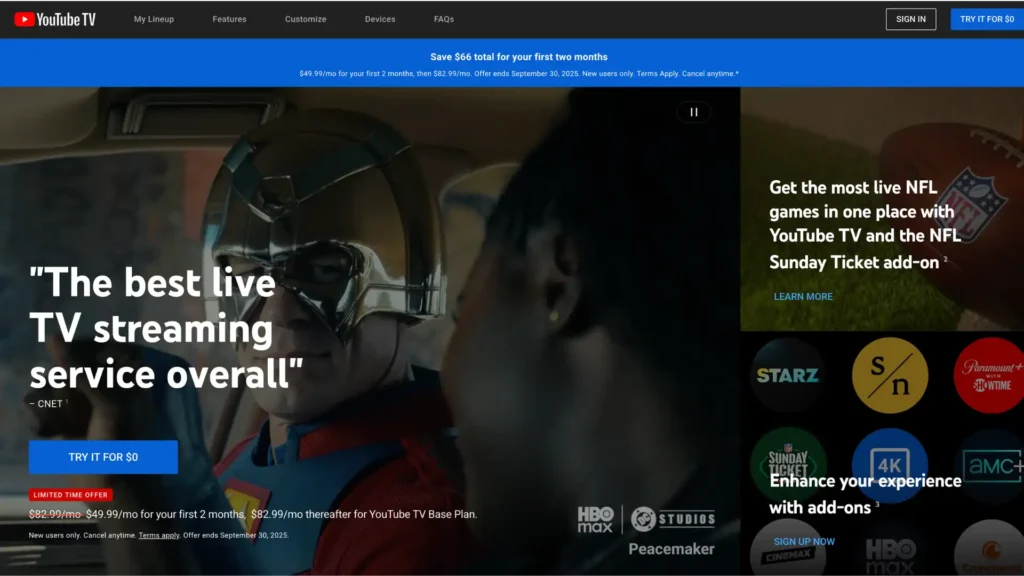Choose the Paramount+ with Showtime icon
The image size is (1024, 576).
click(x=988, y=376)
